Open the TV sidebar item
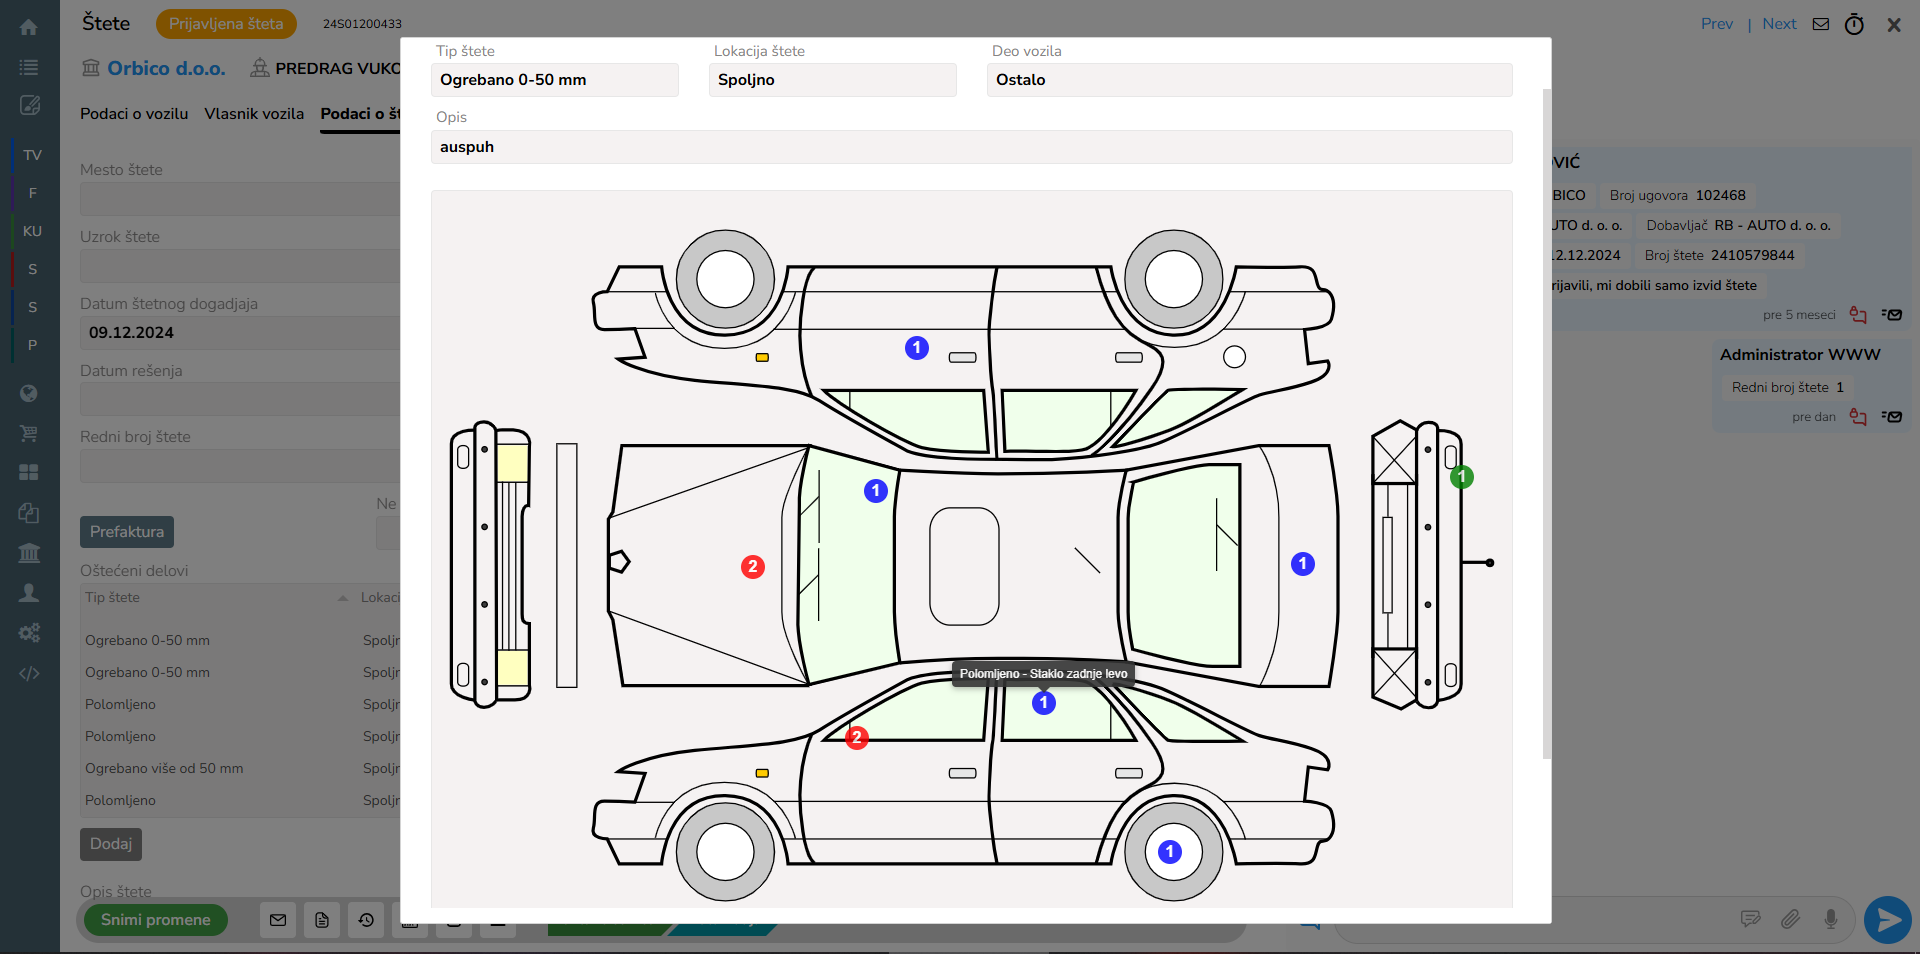Viewport: 1920px width, 954px height. point(32,155)
